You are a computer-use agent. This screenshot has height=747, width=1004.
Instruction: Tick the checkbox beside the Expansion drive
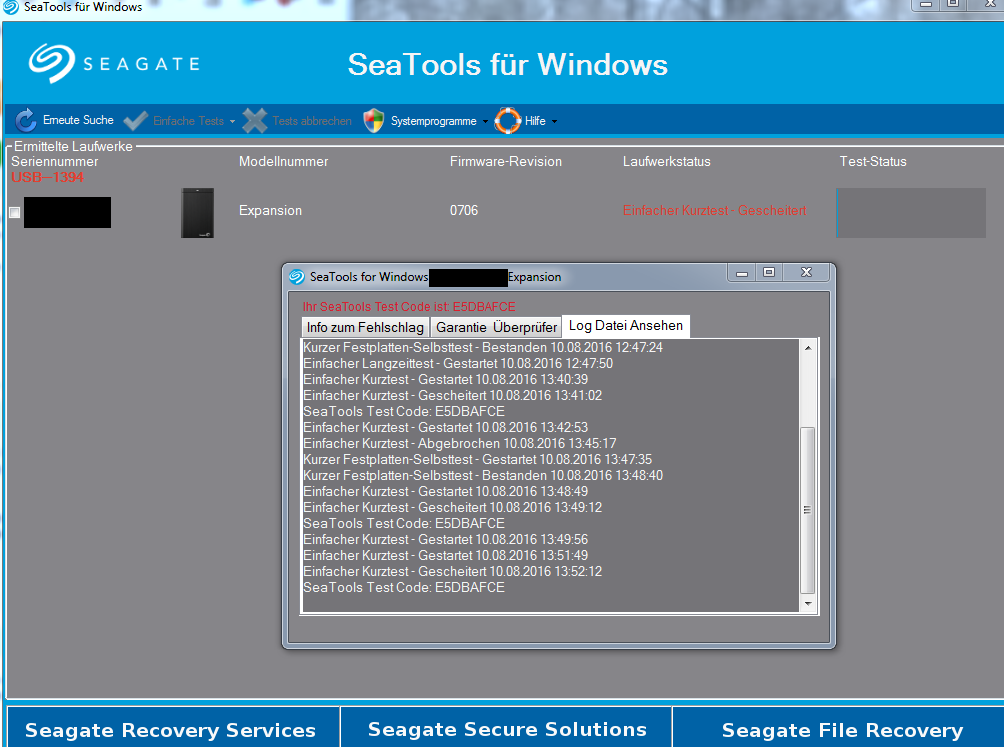[15, 213]
